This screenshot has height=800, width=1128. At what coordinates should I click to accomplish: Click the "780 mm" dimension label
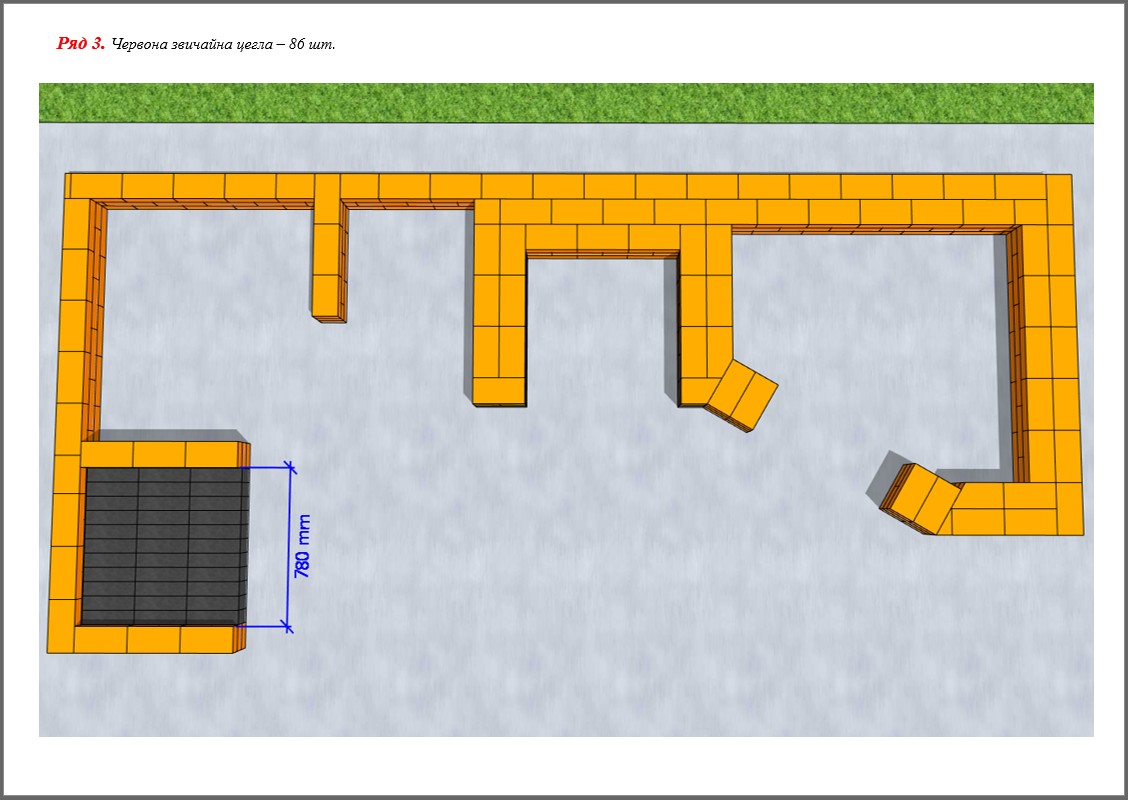point(303,546)
